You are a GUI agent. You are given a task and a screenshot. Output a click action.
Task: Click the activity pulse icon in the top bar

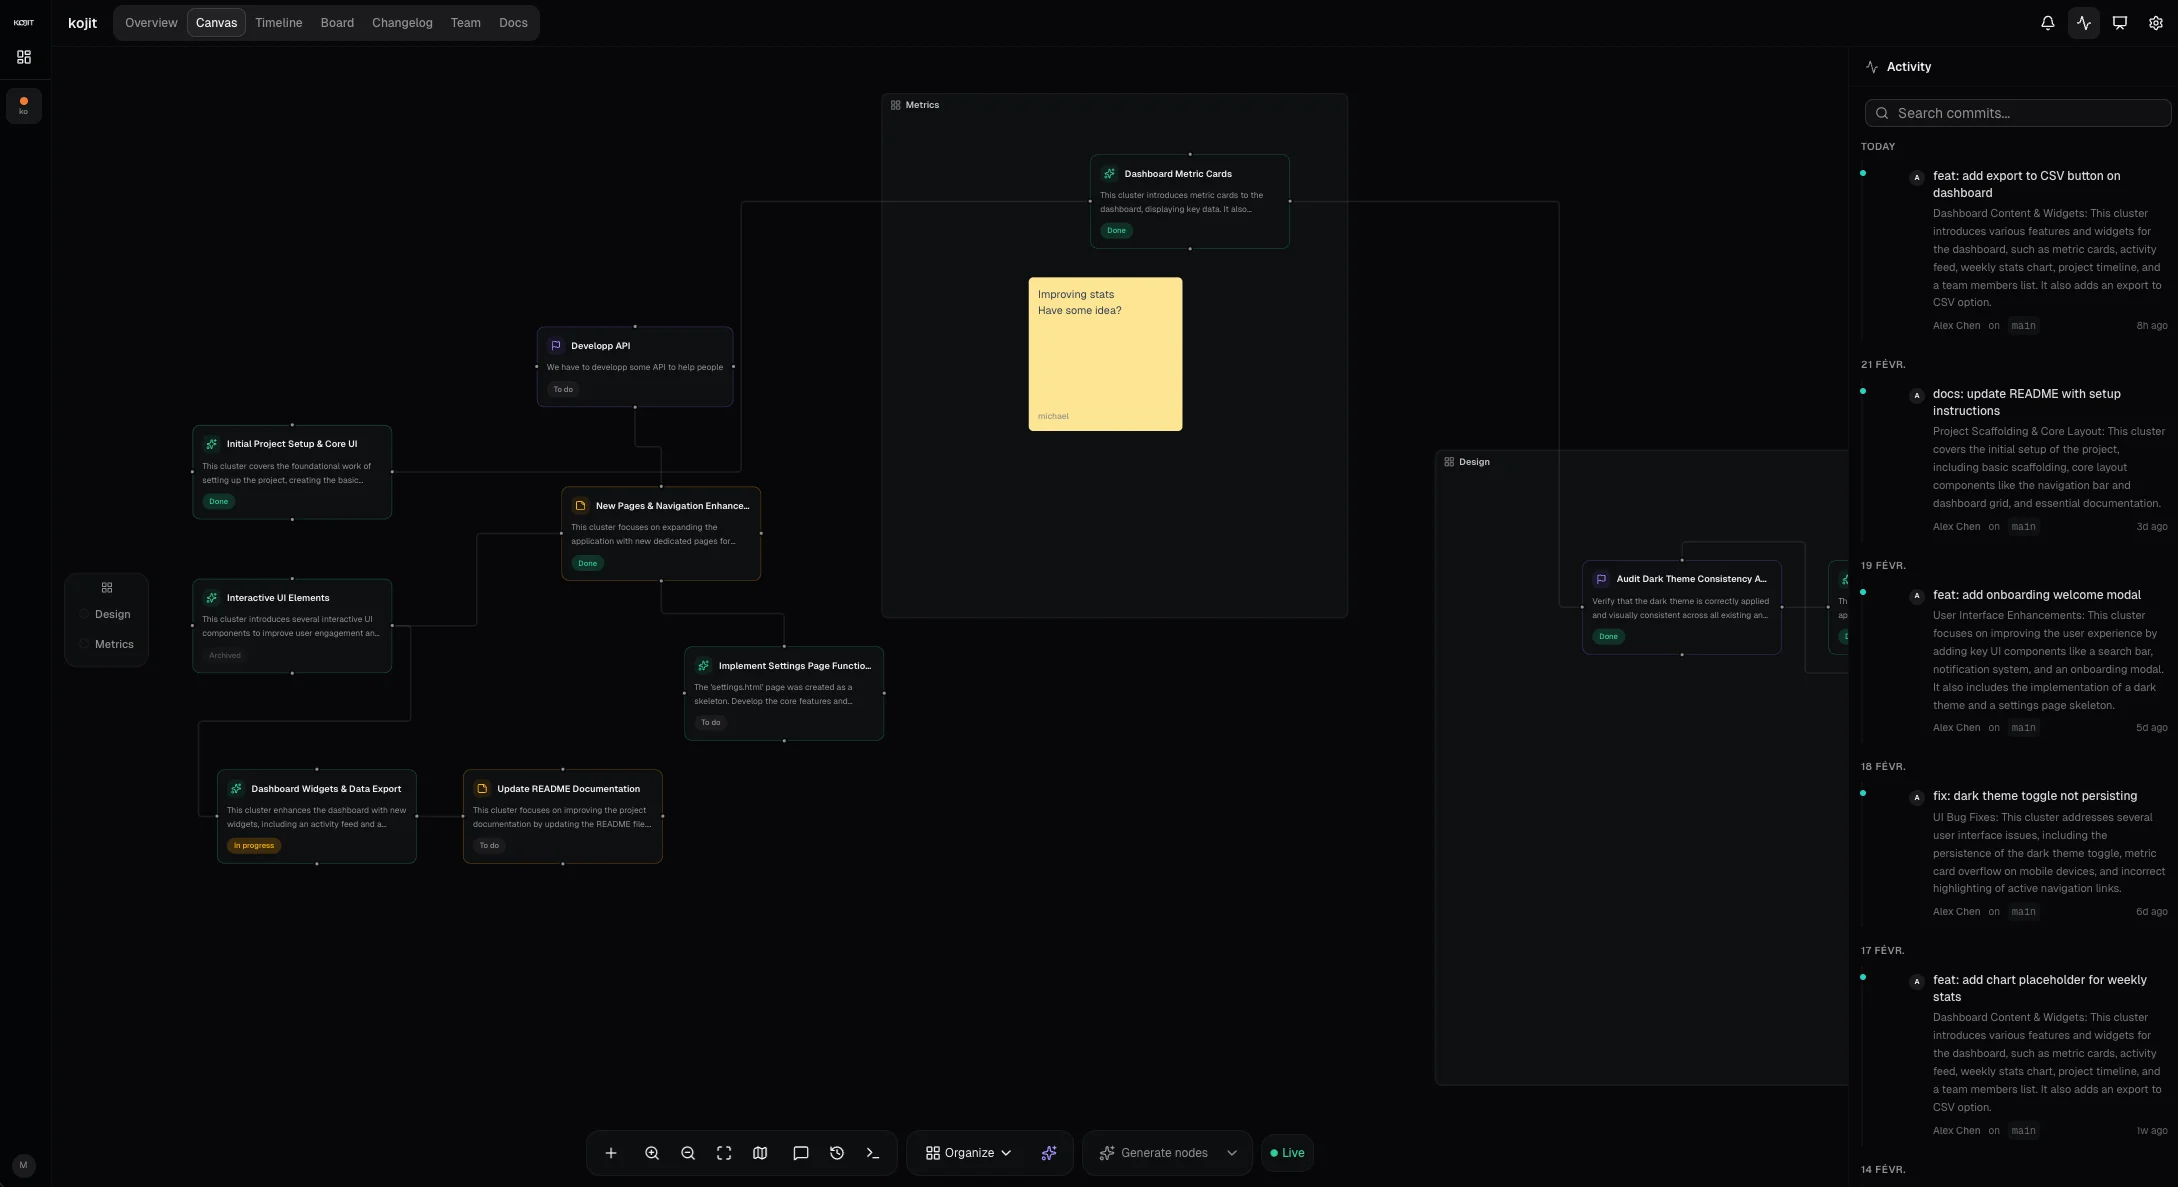click(x=2083, y=22)
